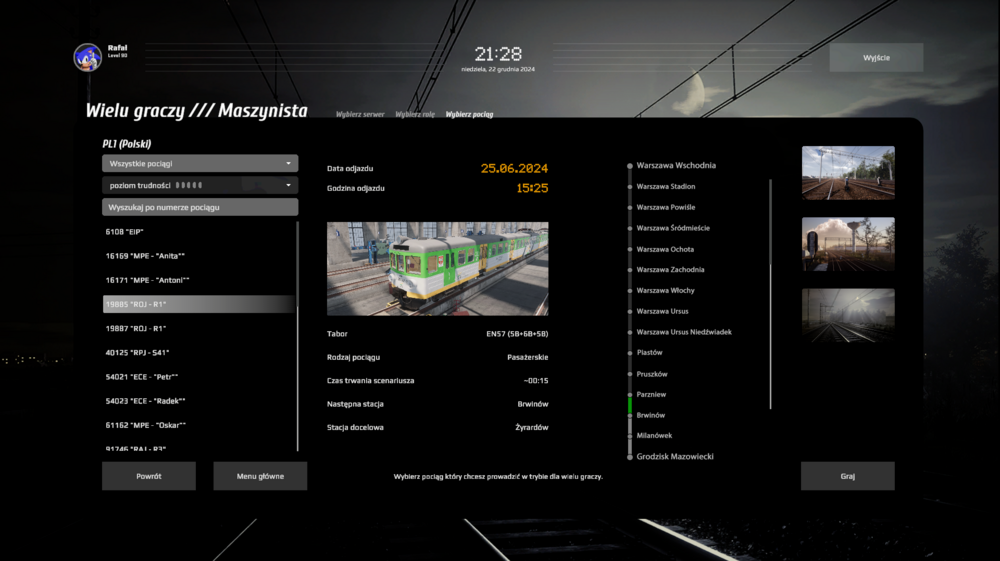Open the "poziom trudności" difficulty dropdown

click(200, 185)
